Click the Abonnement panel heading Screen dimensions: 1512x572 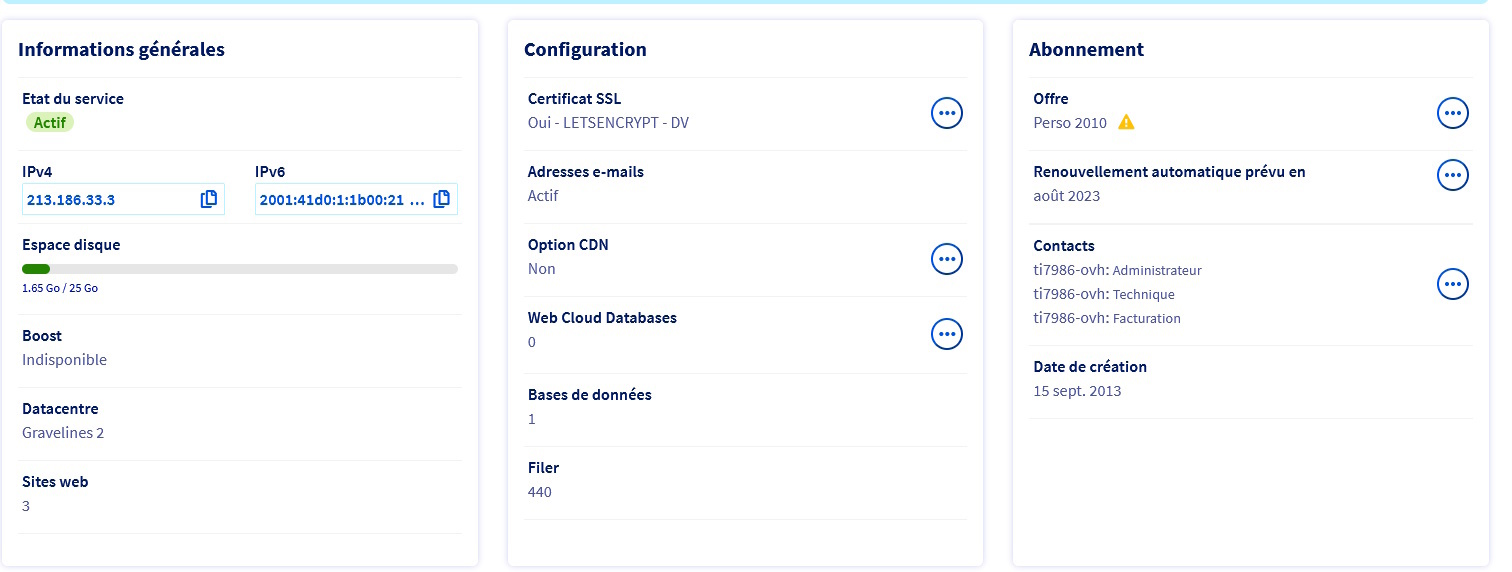(1086, 50)
